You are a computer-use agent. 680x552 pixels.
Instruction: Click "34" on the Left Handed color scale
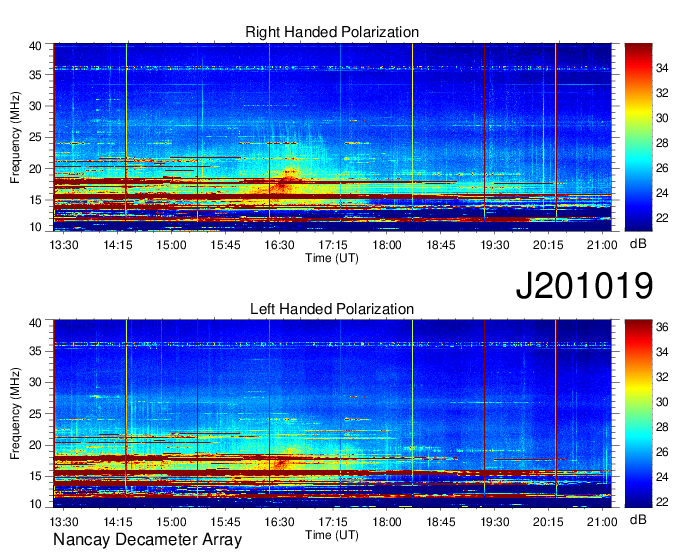(x=662, y=352)
